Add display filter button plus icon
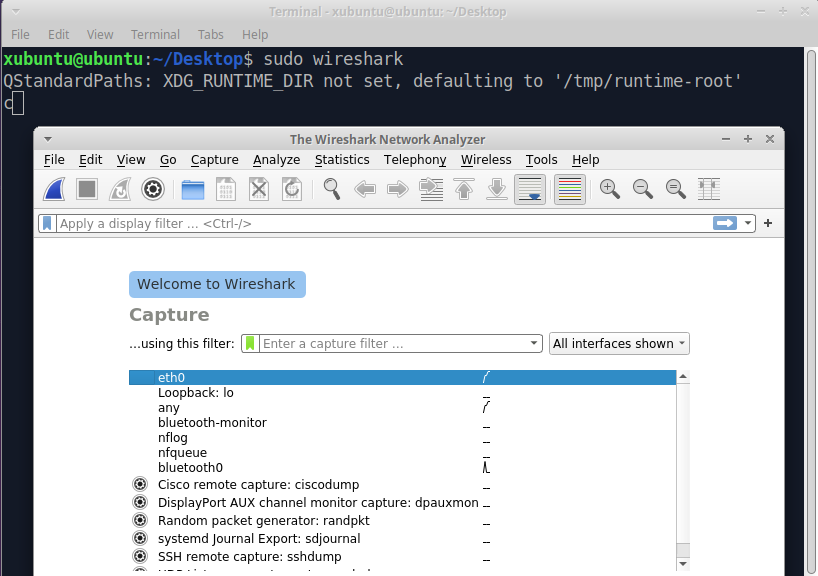The height and width of the screenshot is (576, 818). tap(768, 223)
